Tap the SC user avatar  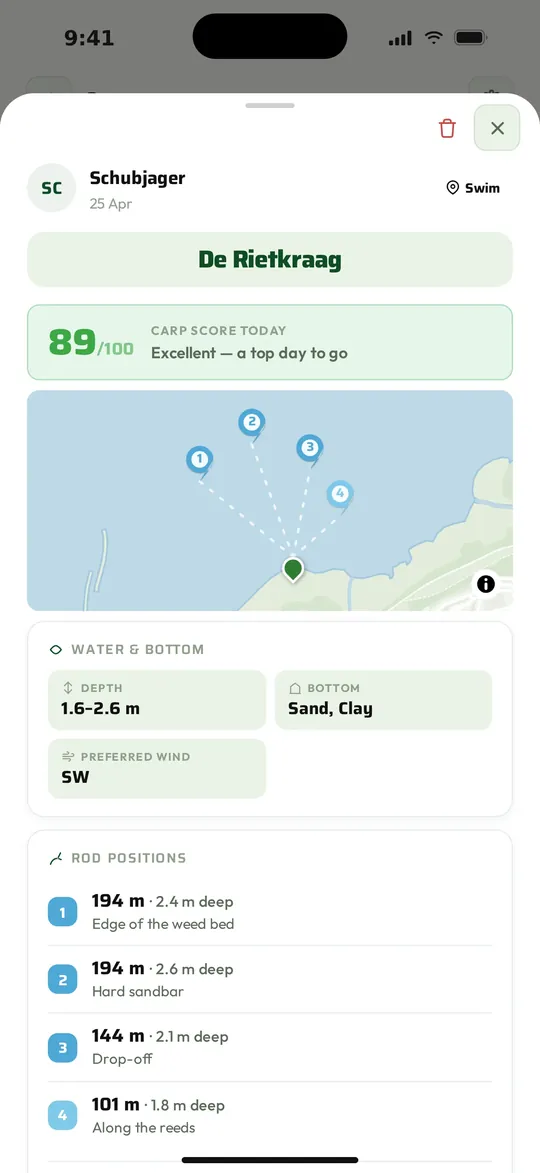(x=52, y=188)
